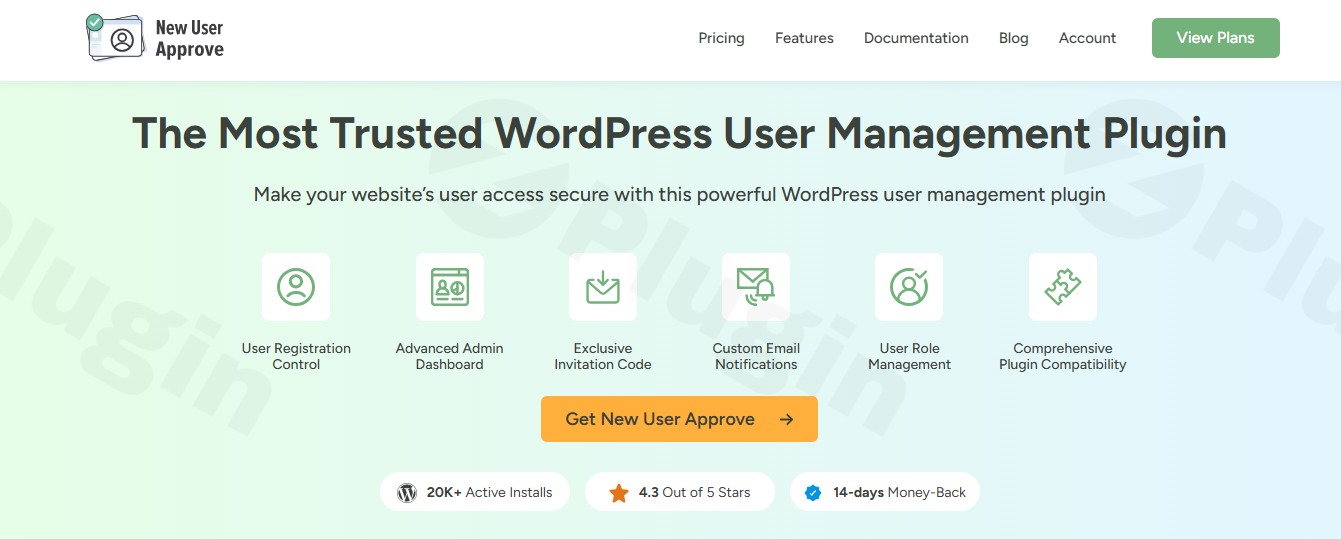Click the User Registration Control icon

pyautogui.click(x=296, y=287)
